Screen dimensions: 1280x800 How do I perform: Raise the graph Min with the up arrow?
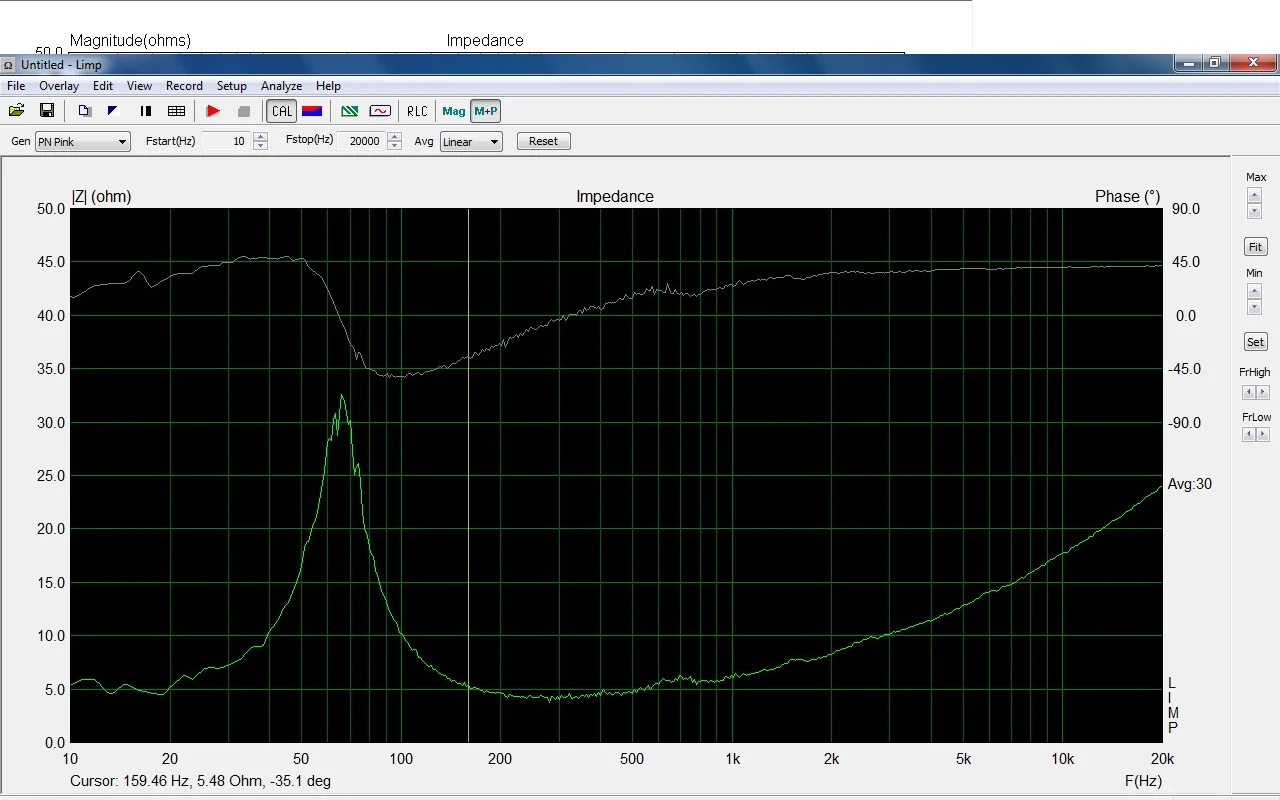1254,291
